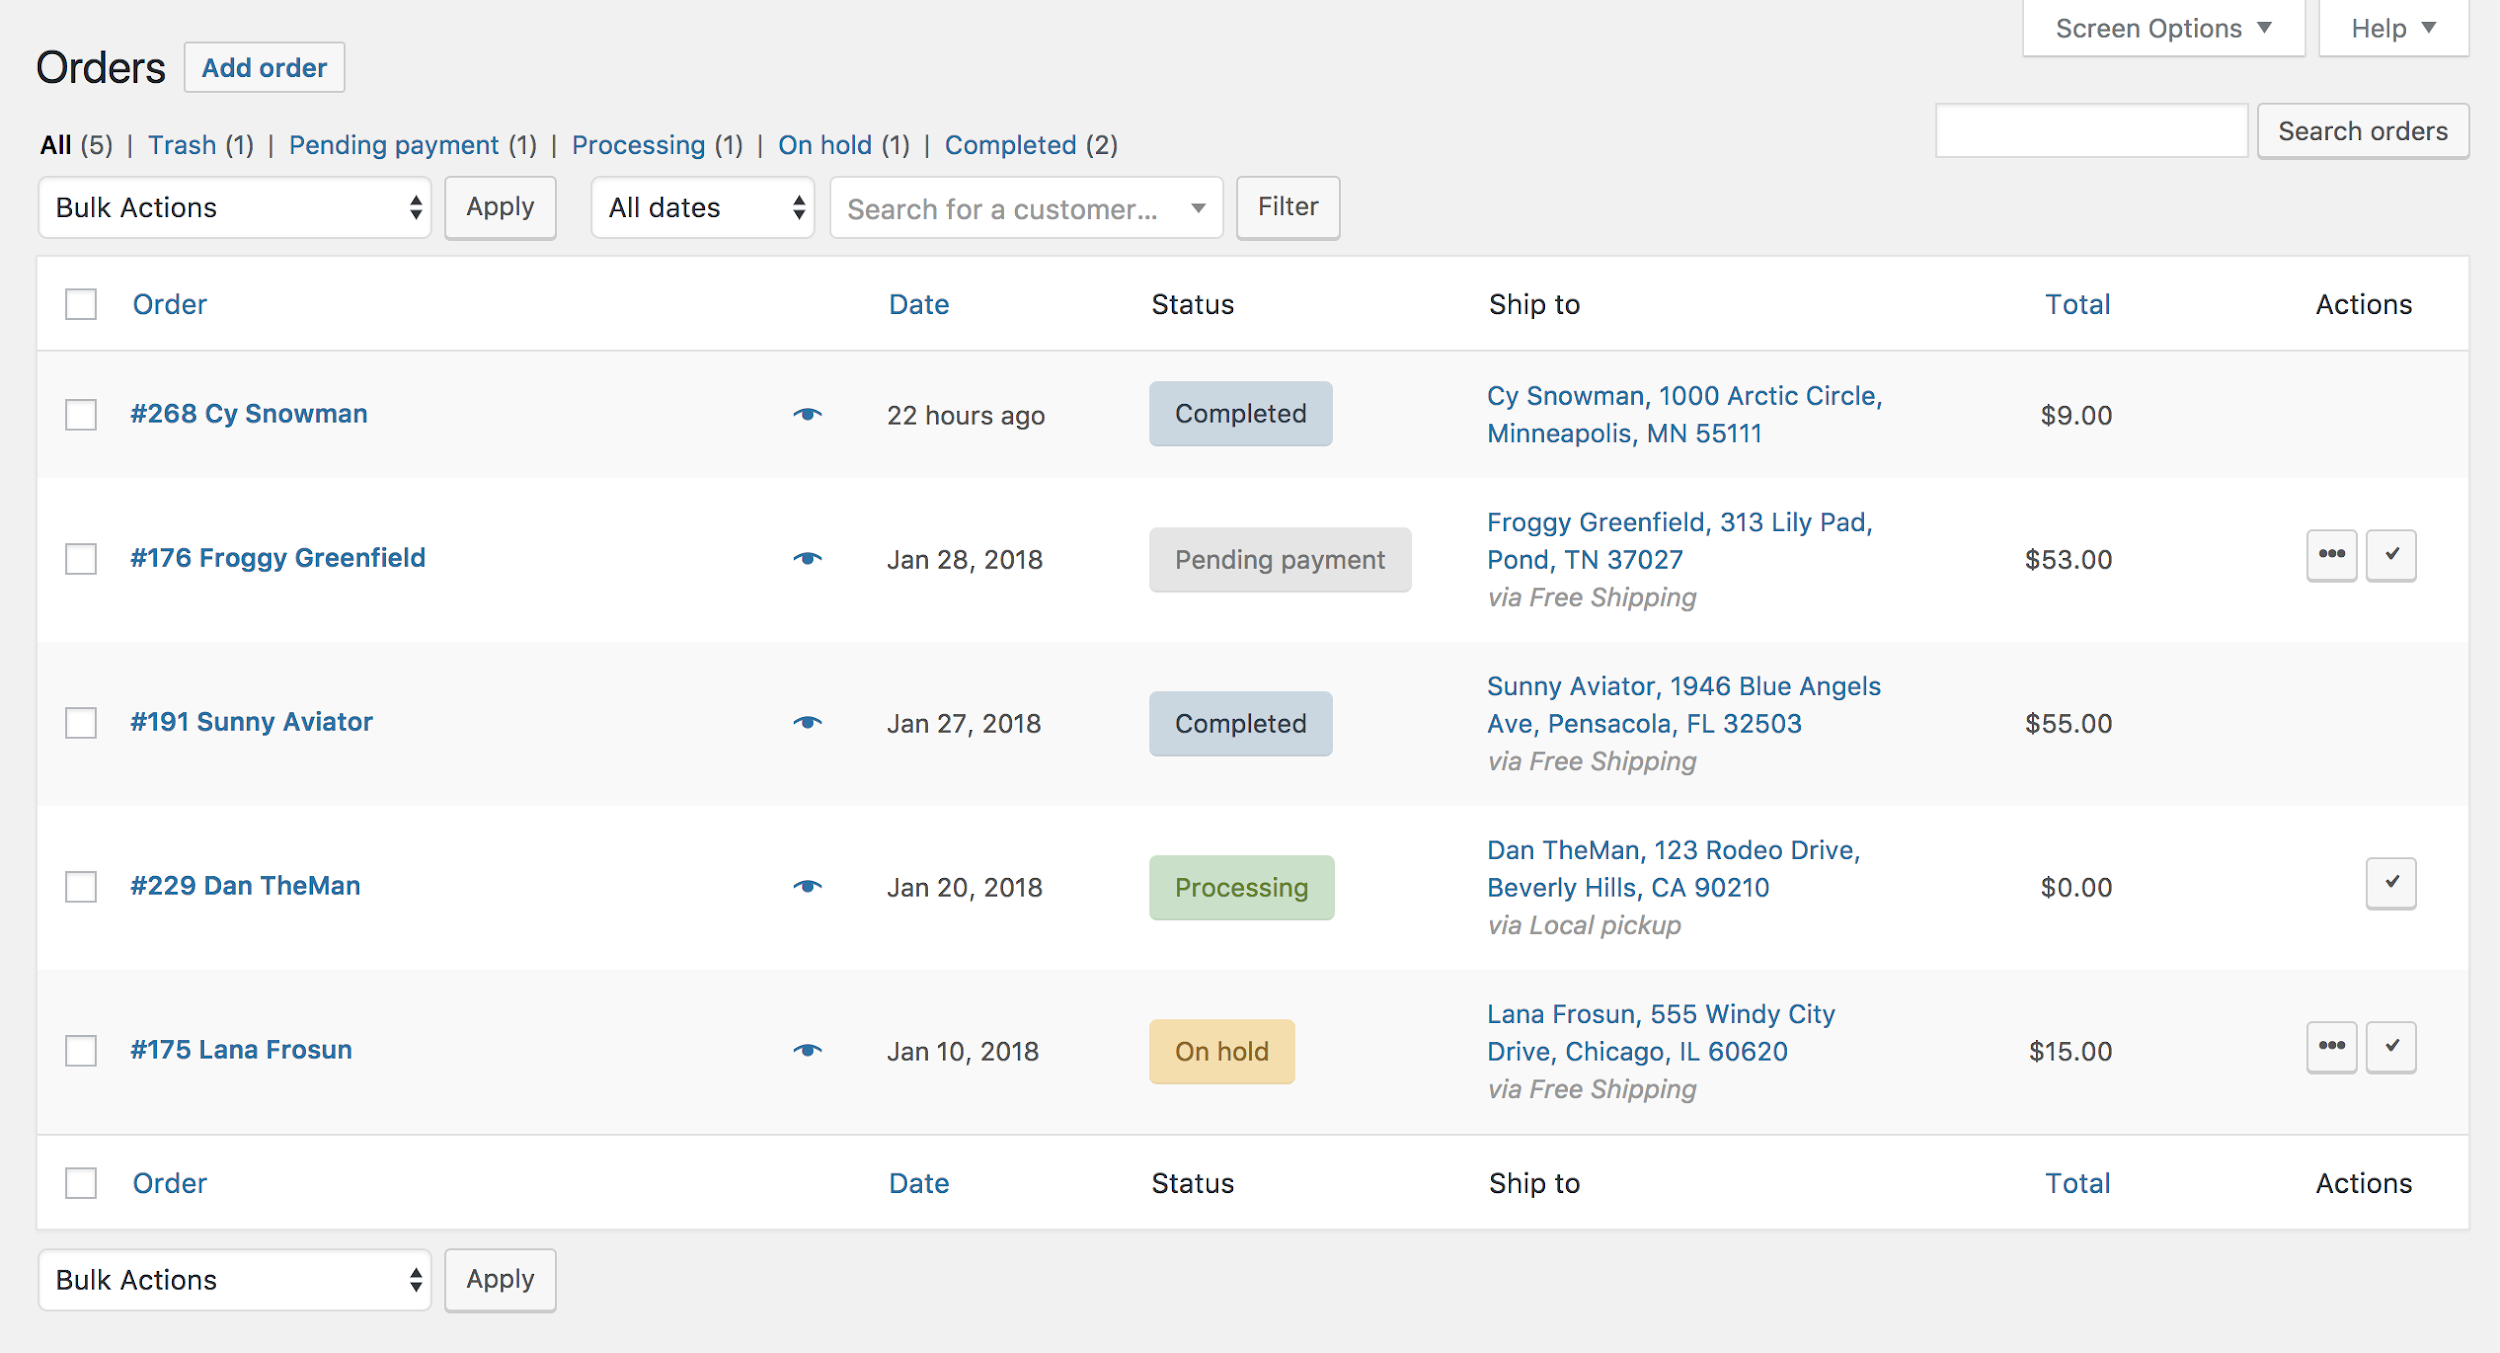The width and height of the screenshot is (2500, 1353).
Task: Click Completed status badge of order #191
Action: 1240,724
